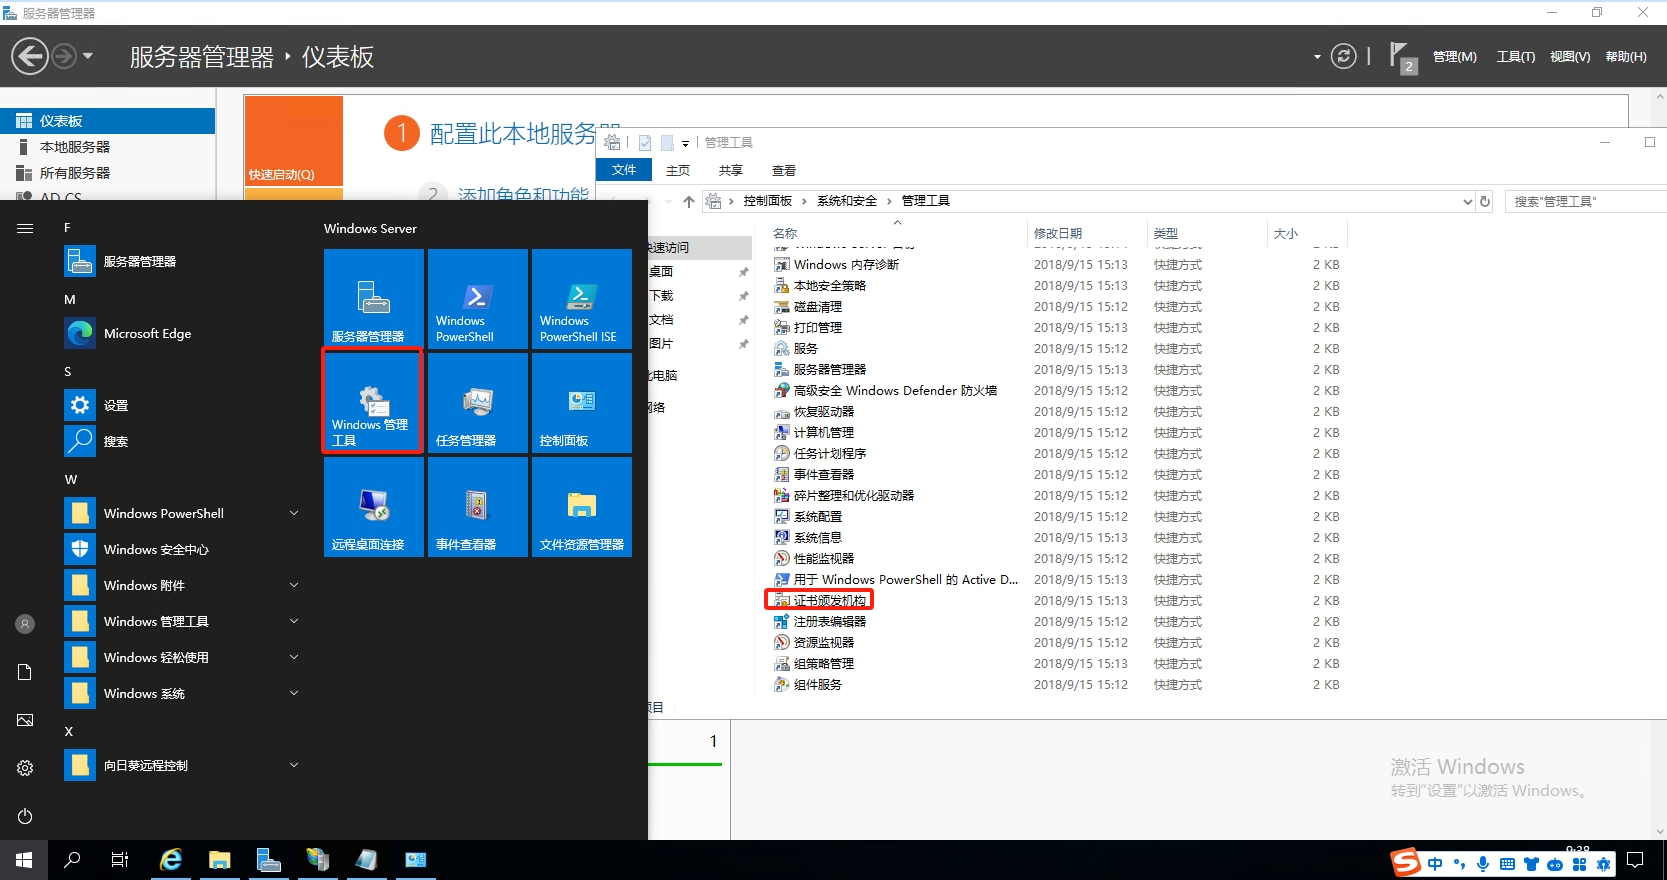Open the 工具(T) menu
1667x880 pixels.
[1515, 57]
